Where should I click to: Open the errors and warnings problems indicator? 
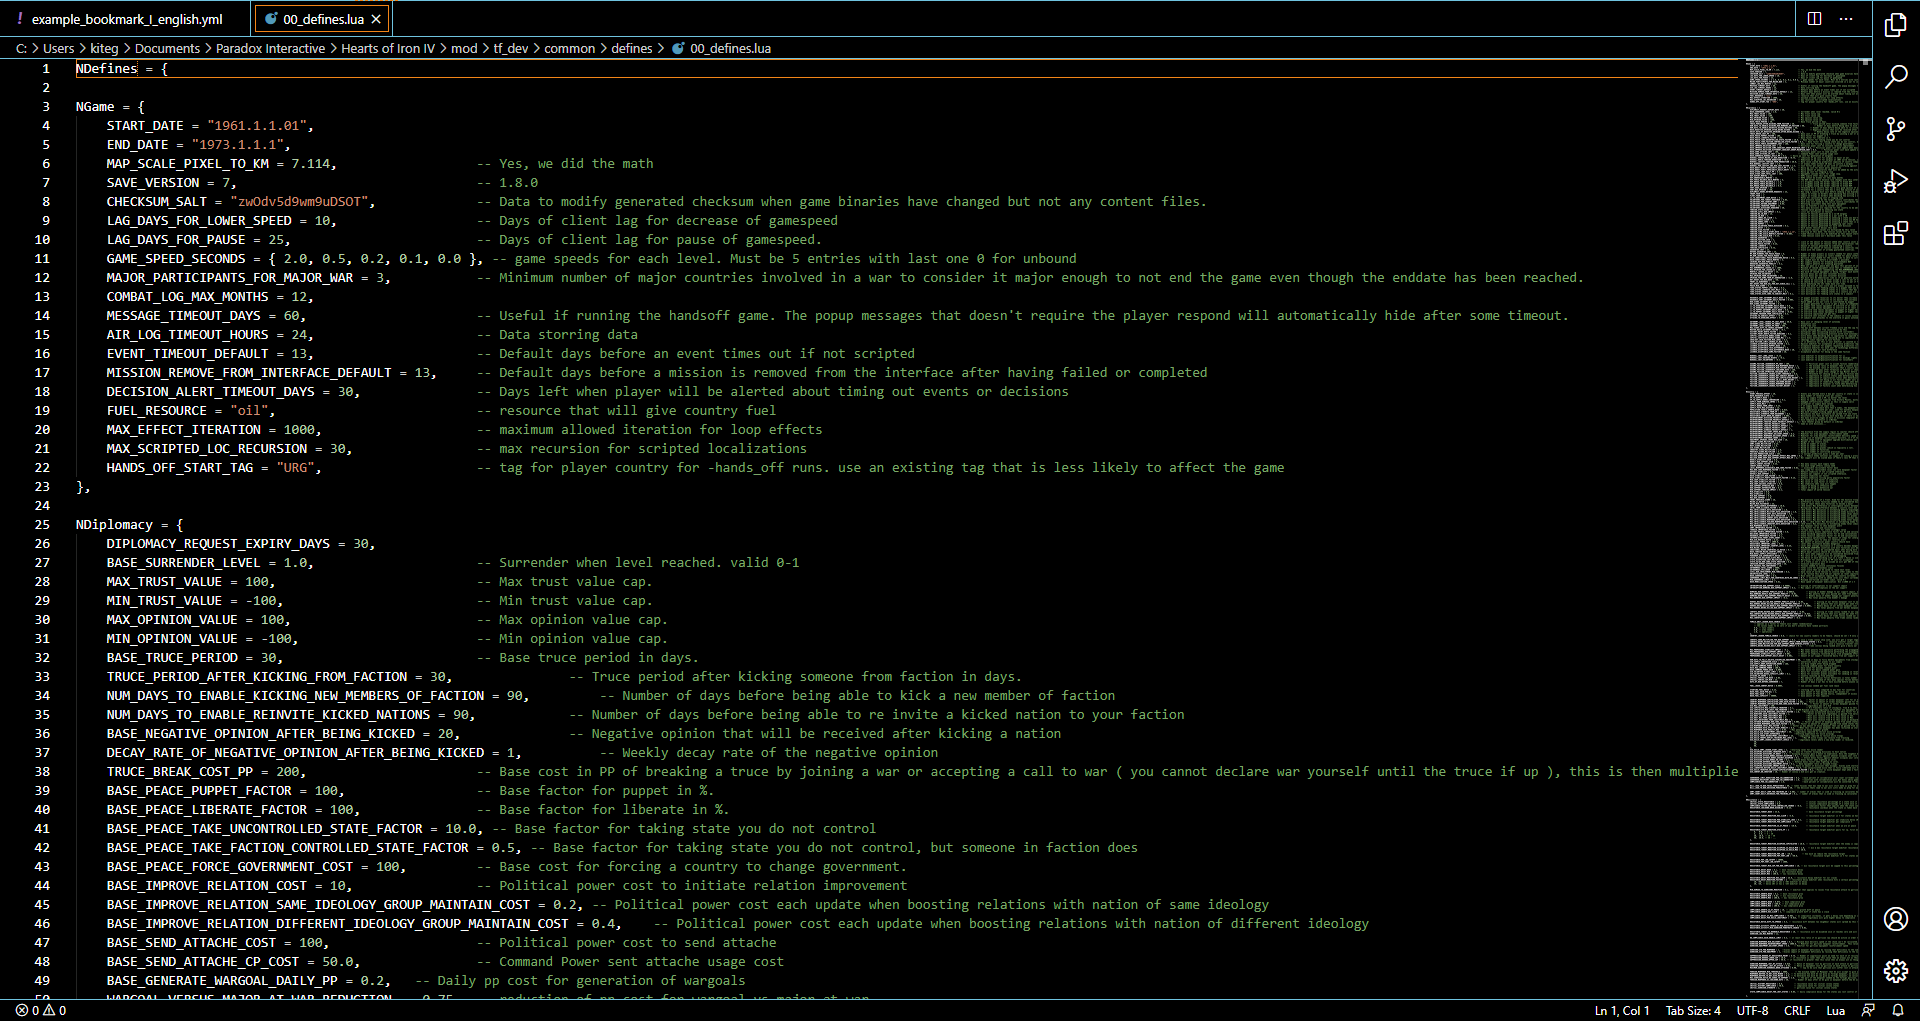(41, 1010)
